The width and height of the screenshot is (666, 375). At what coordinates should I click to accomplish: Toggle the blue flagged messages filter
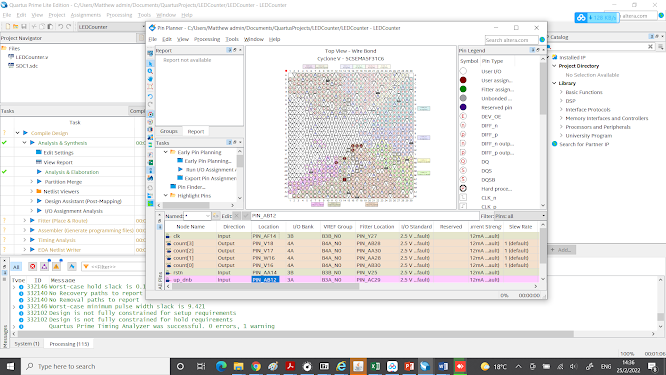click(x=71, y=267)
